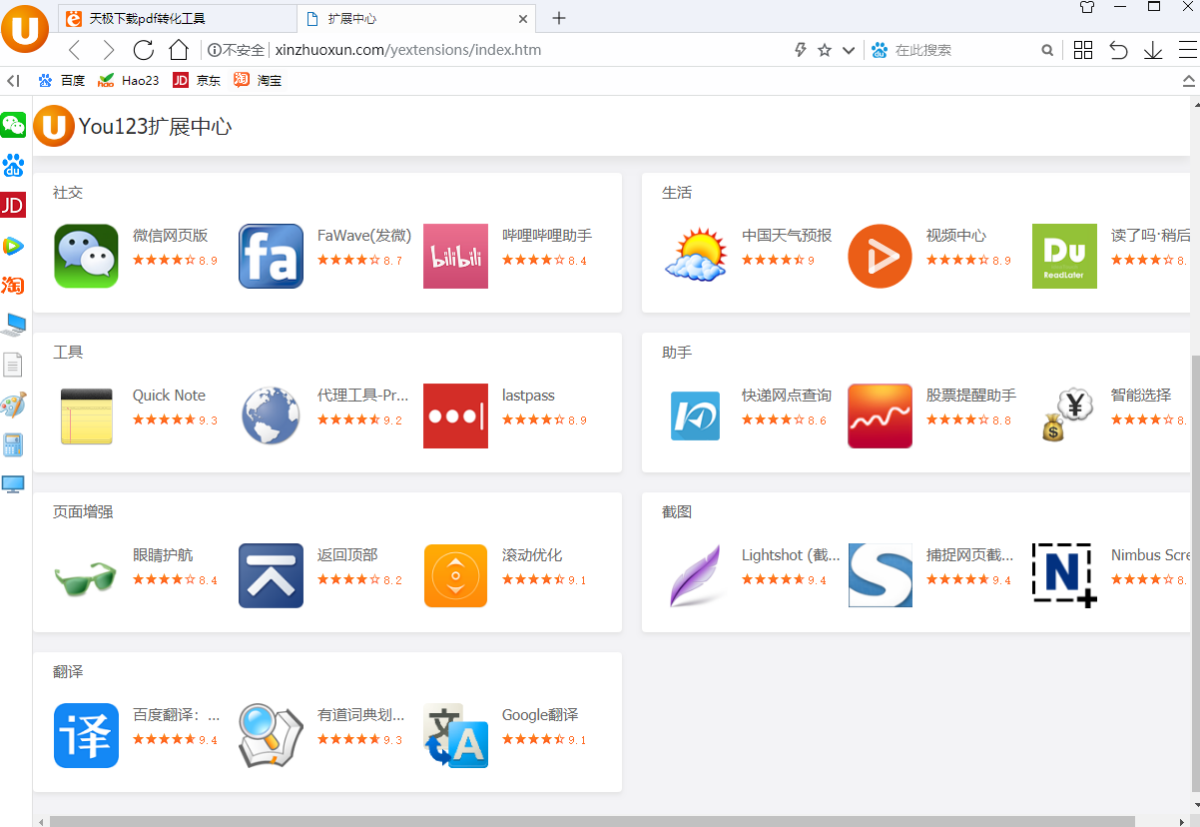
Task: Reload the page with refresh button
Action: click(x=143, y=50)
